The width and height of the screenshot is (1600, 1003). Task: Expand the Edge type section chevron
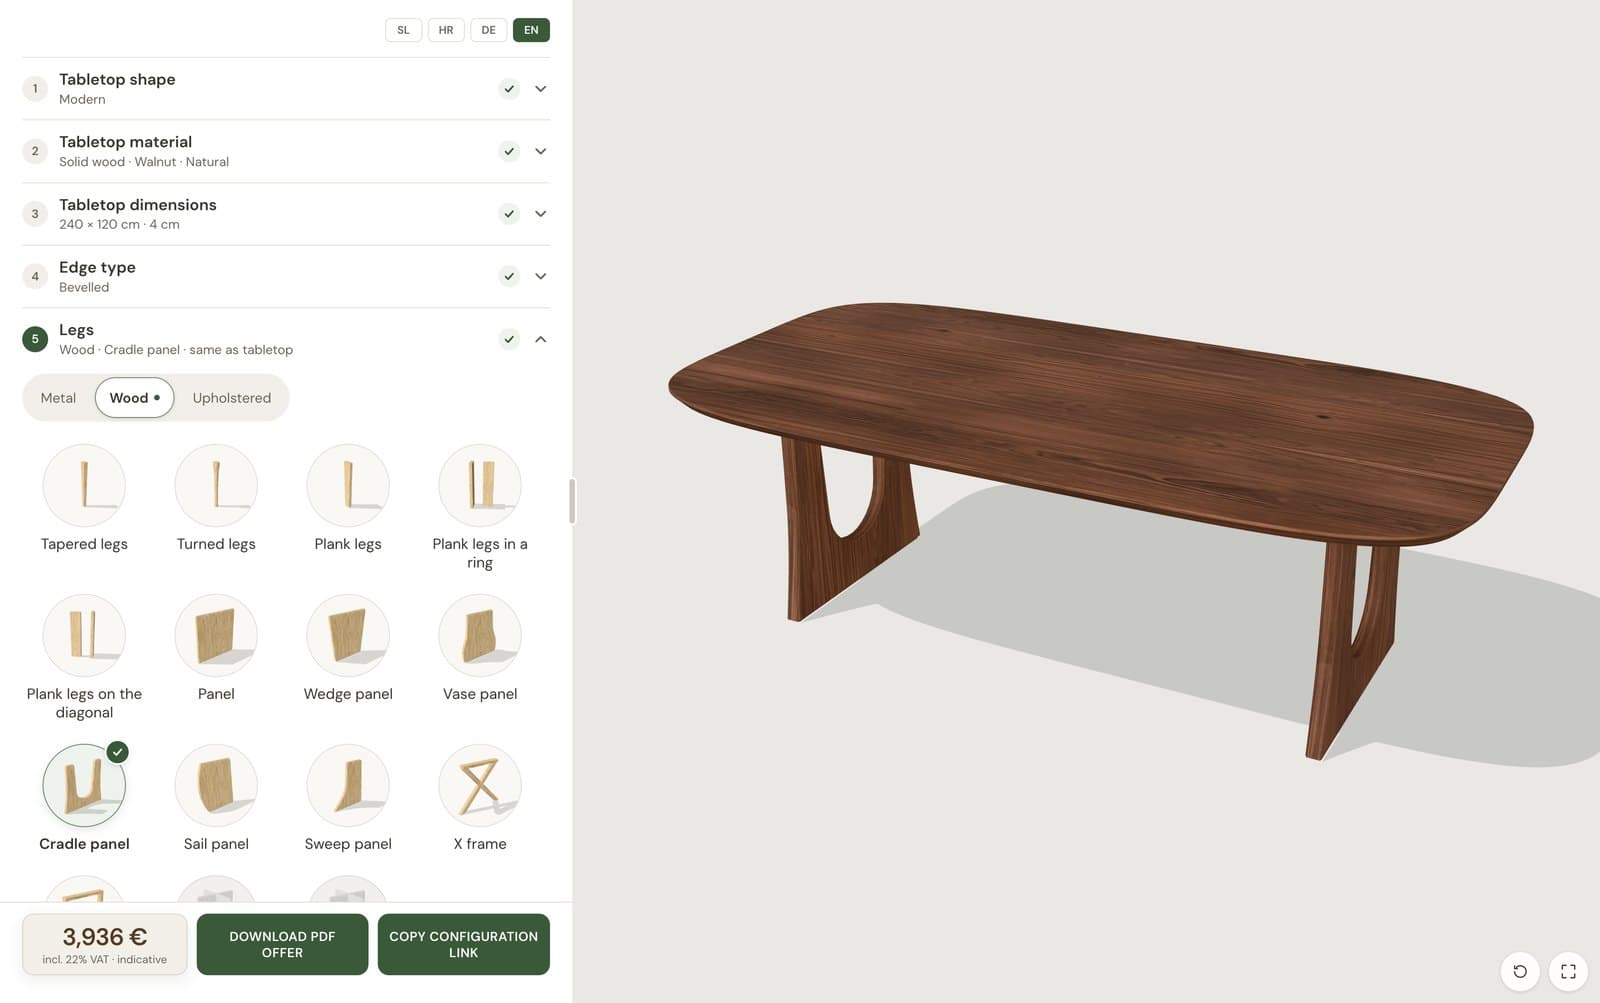coord(541,276)
